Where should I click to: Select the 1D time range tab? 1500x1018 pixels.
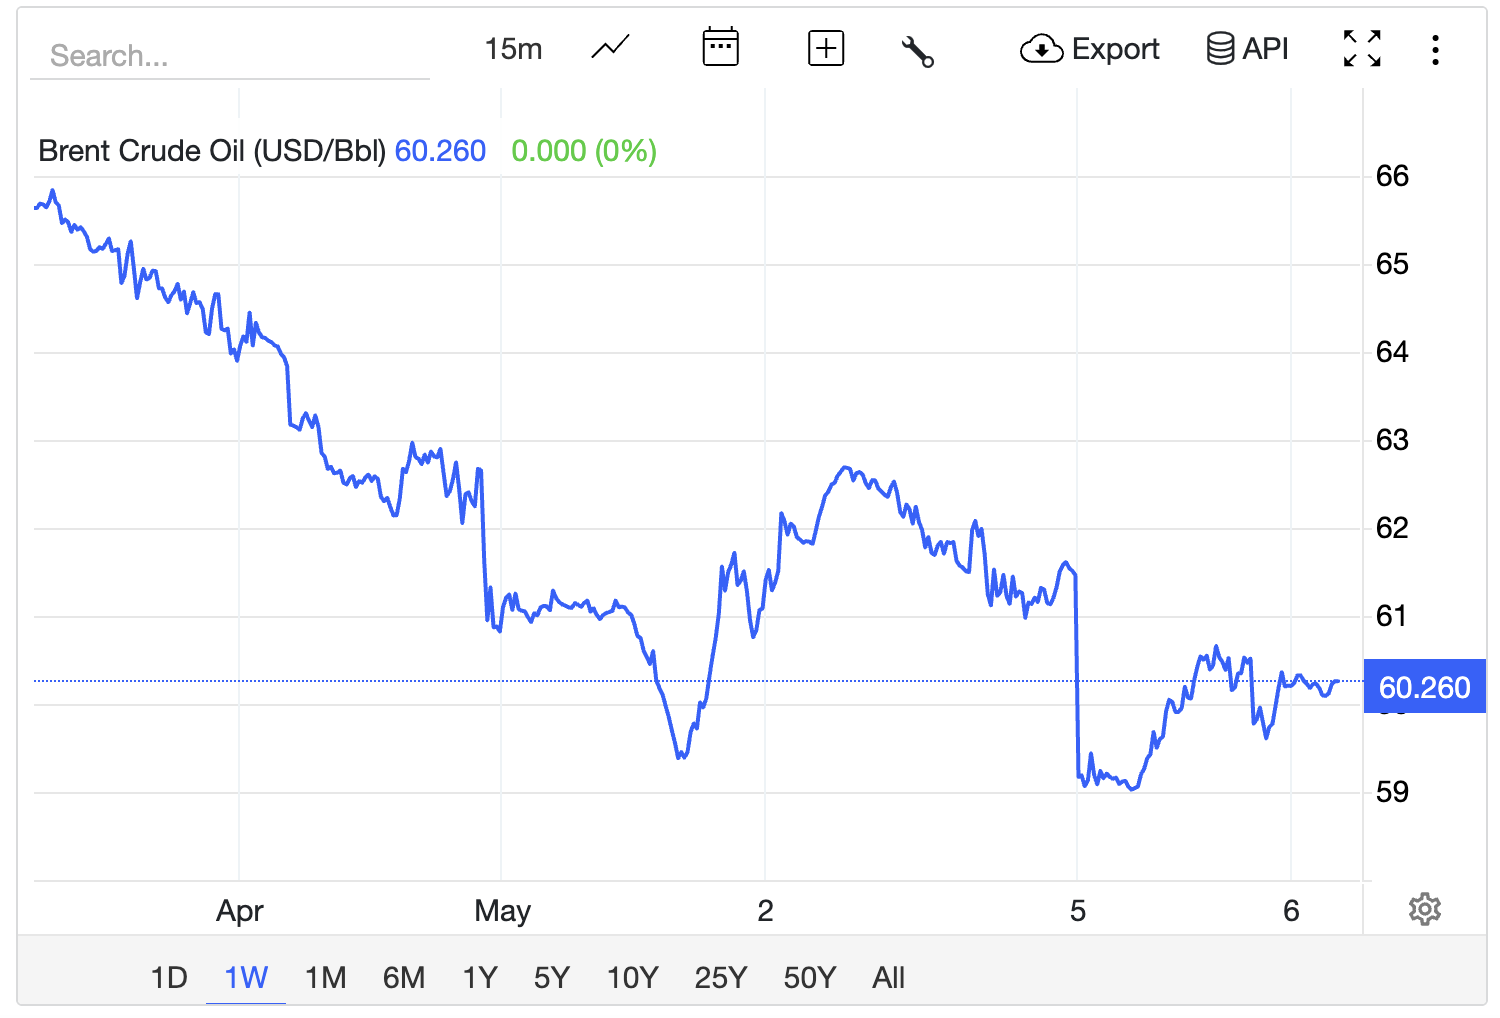[169, 977]
